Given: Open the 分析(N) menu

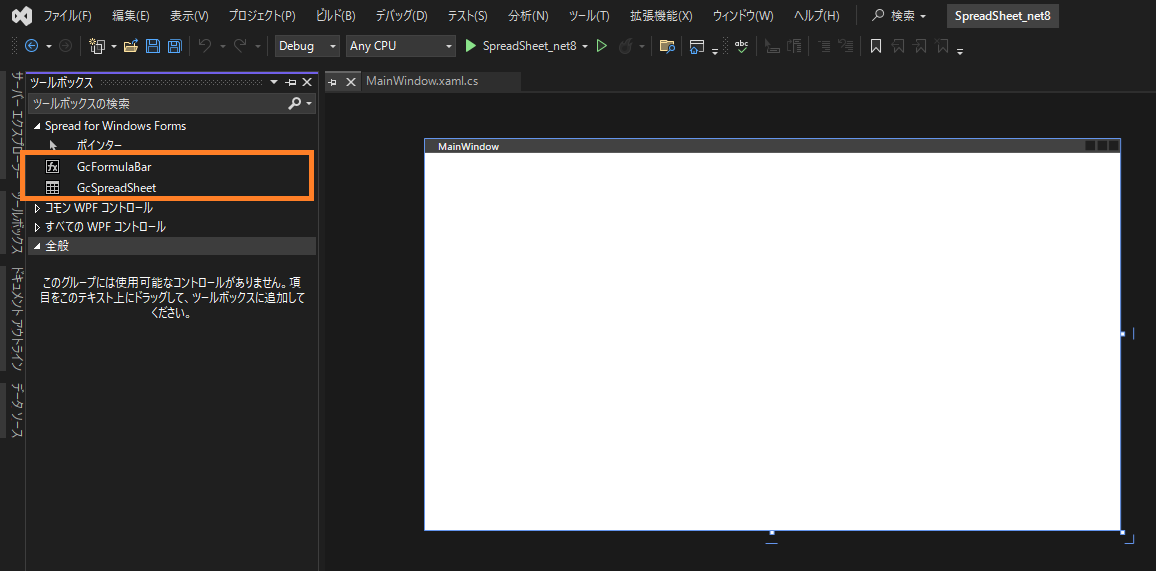Looking at the screenshot, I should point(528,15).
